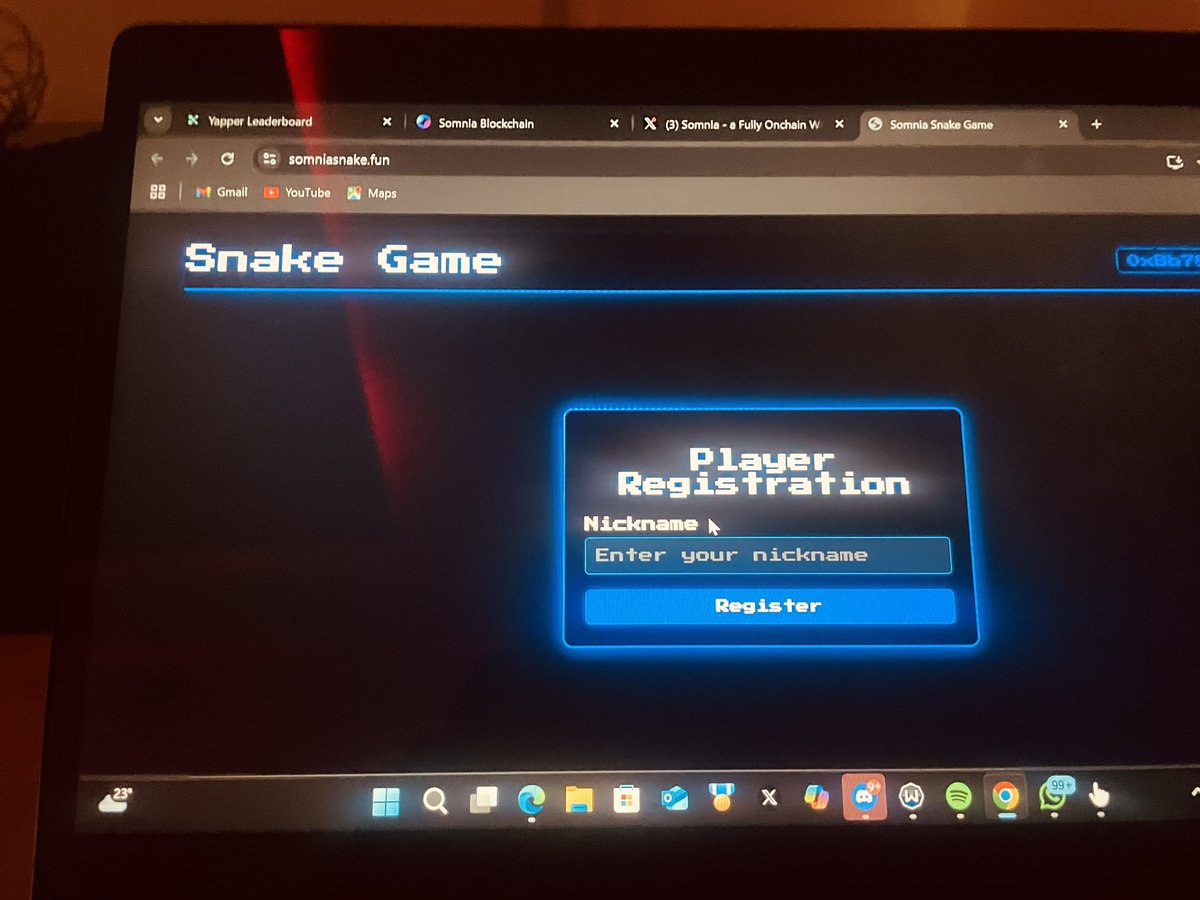Image resolution: width=1200 pixels, height=900 pixels.
Task: Open File Explorer folder icon
Action: point(579,800)
